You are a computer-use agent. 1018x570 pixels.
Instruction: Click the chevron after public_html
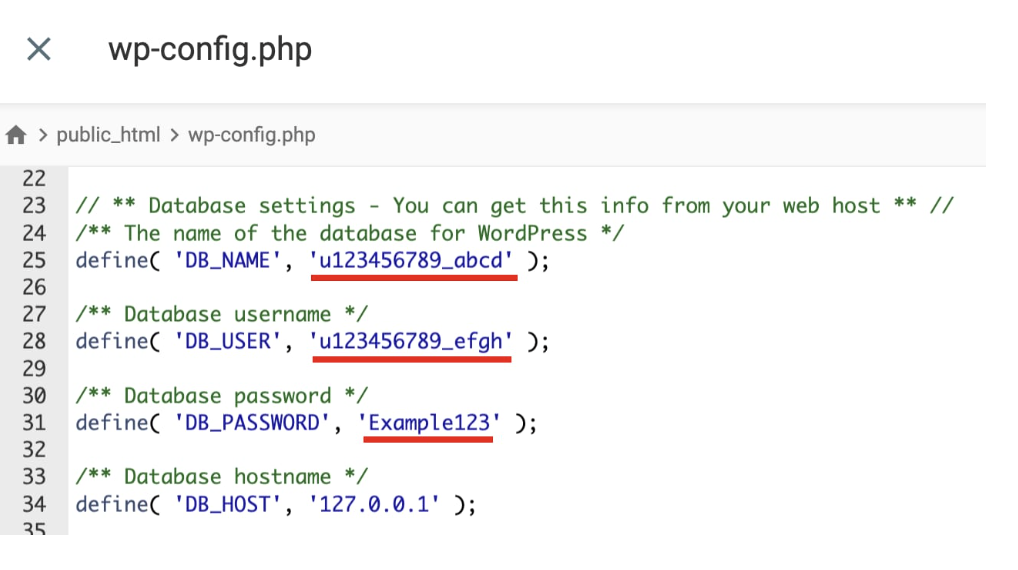coord(174,135)
